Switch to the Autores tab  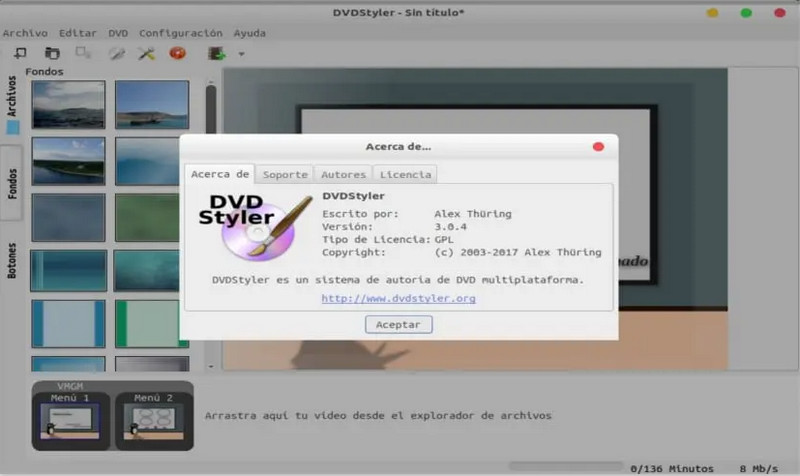click(x=343, y=174)
